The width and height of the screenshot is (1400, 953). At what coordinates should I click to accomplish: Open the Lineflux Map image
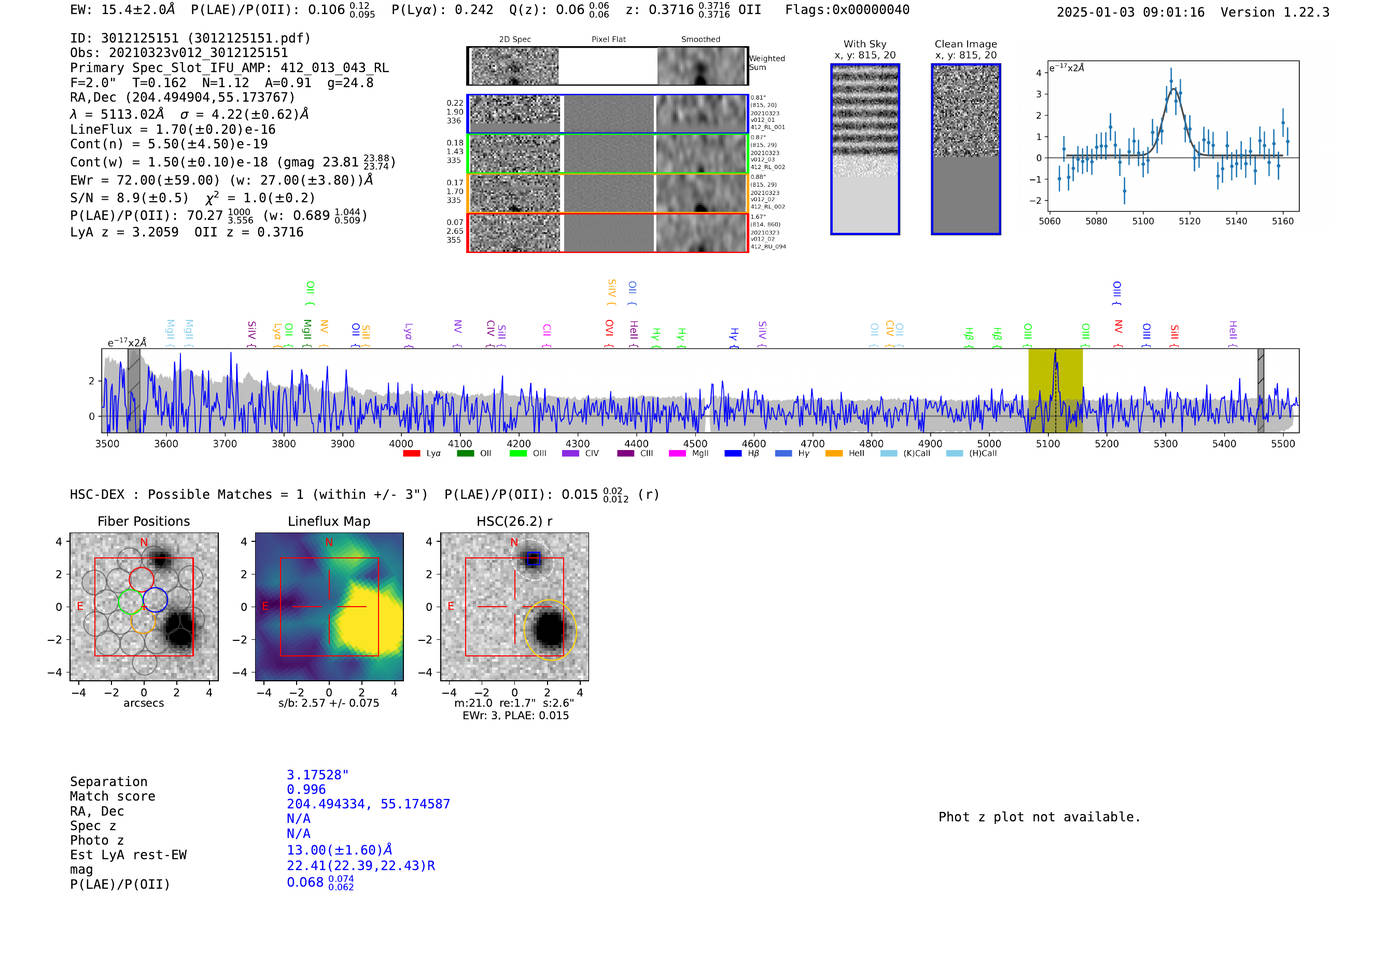click(x=329, y=607)
